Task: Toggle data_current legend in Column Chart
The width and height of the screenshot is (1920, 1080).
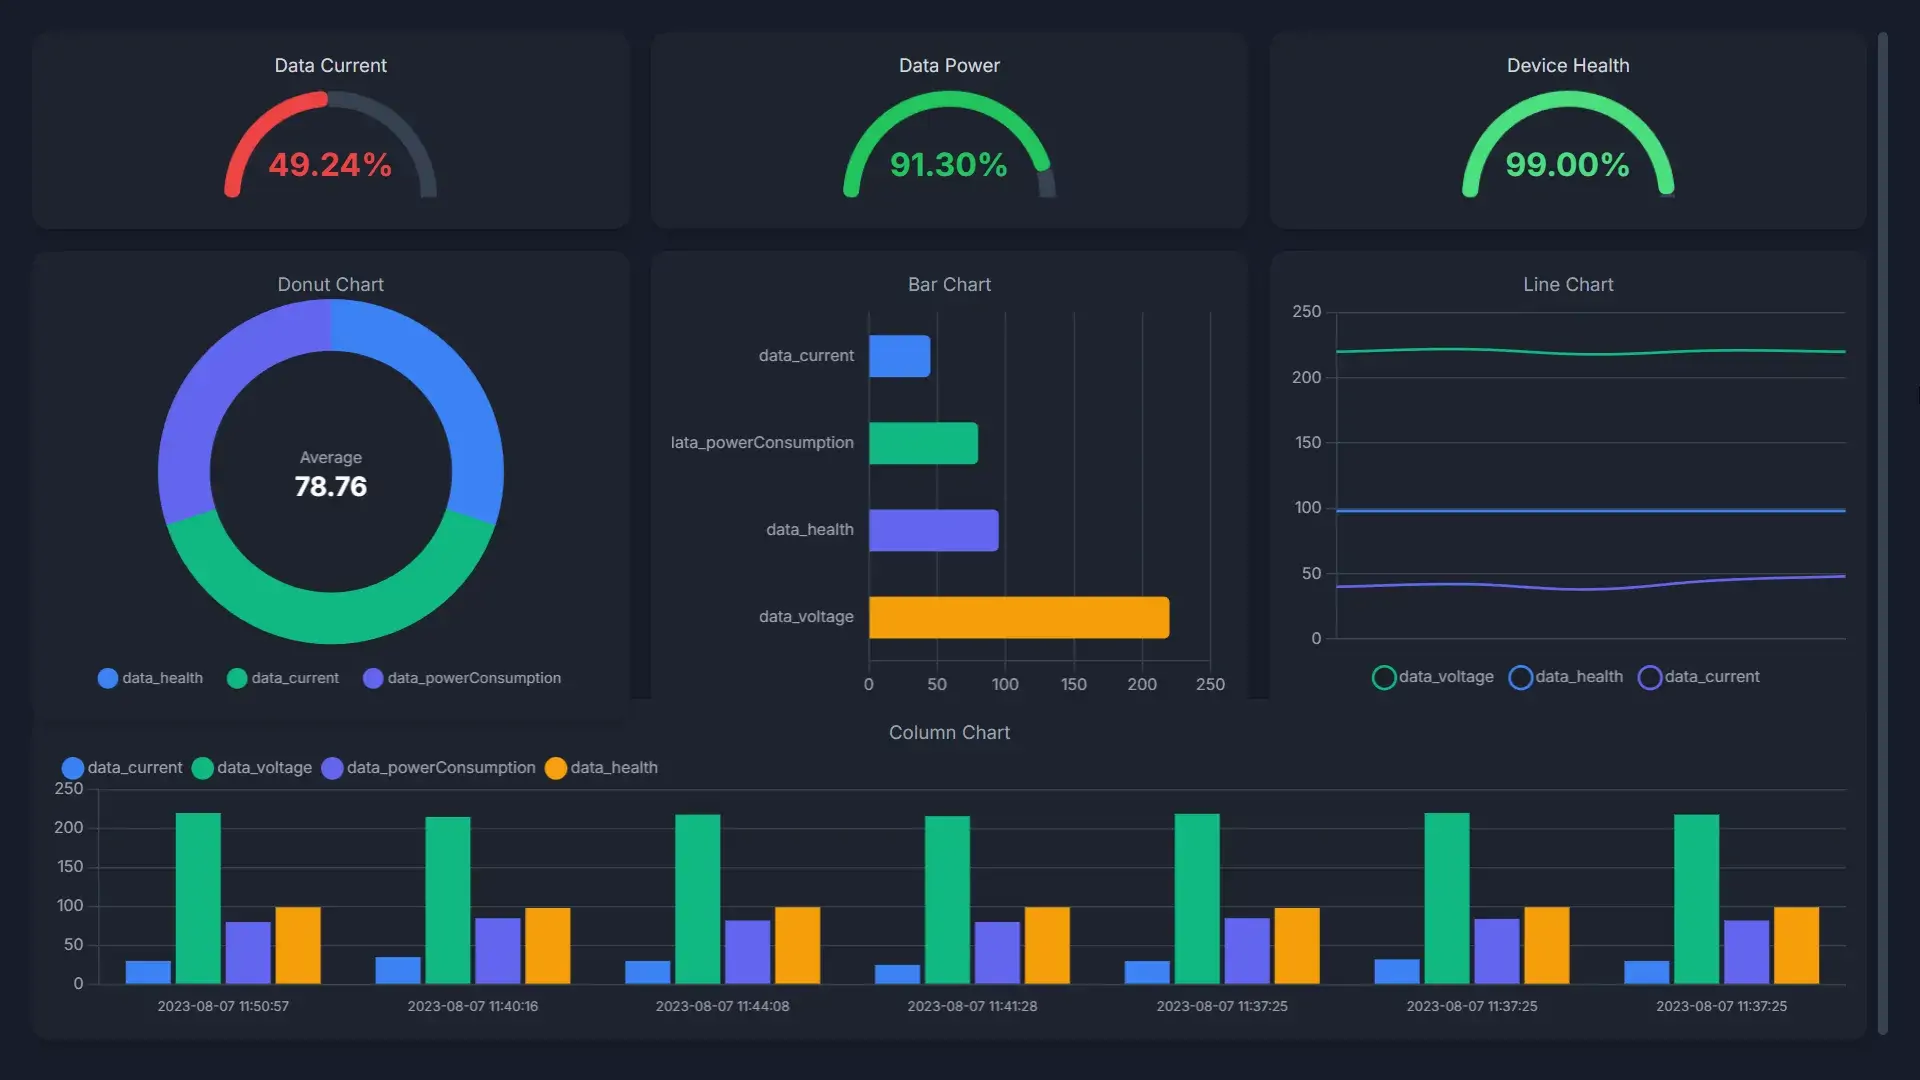Action: tap(122, 767)
